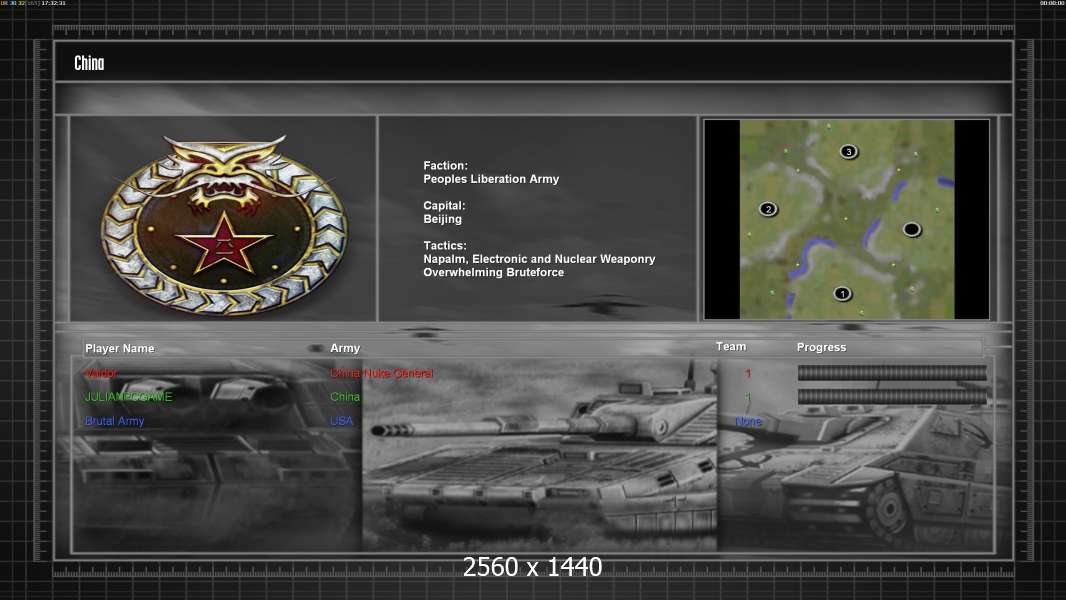Click the red team number 1
Screen dimensions: 1066x600
(748, 373)
